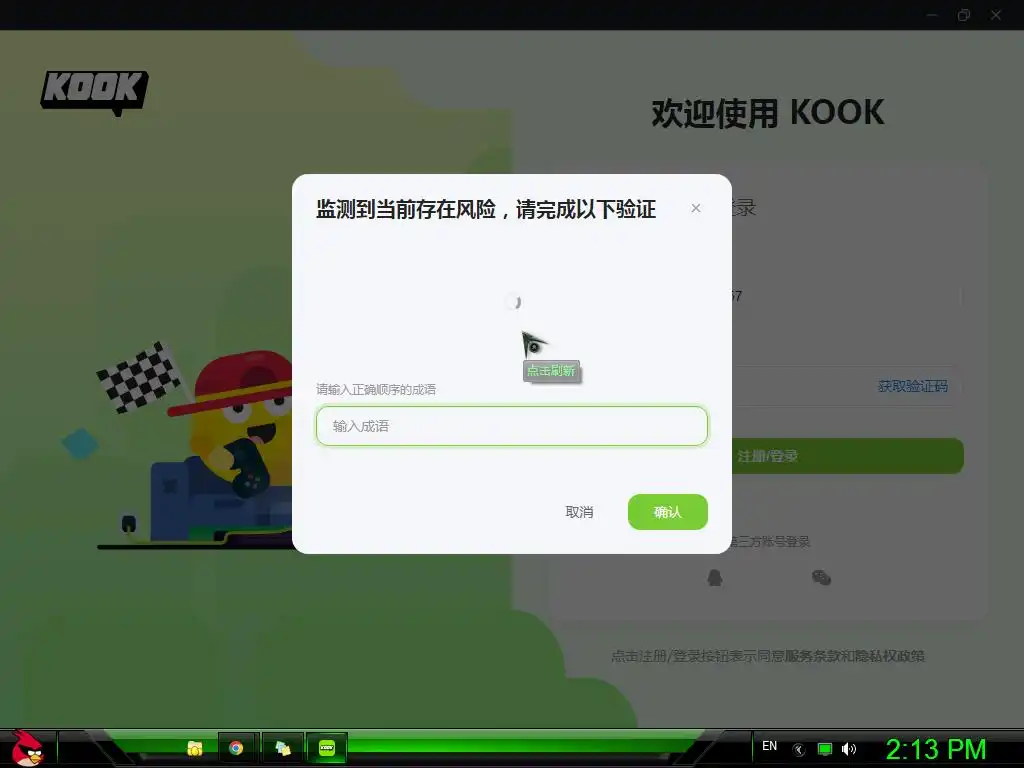Image resolution: width=1024 pixels, height=768 pixels.
Task: Click the idiom input field
Action: coord(511,426)
